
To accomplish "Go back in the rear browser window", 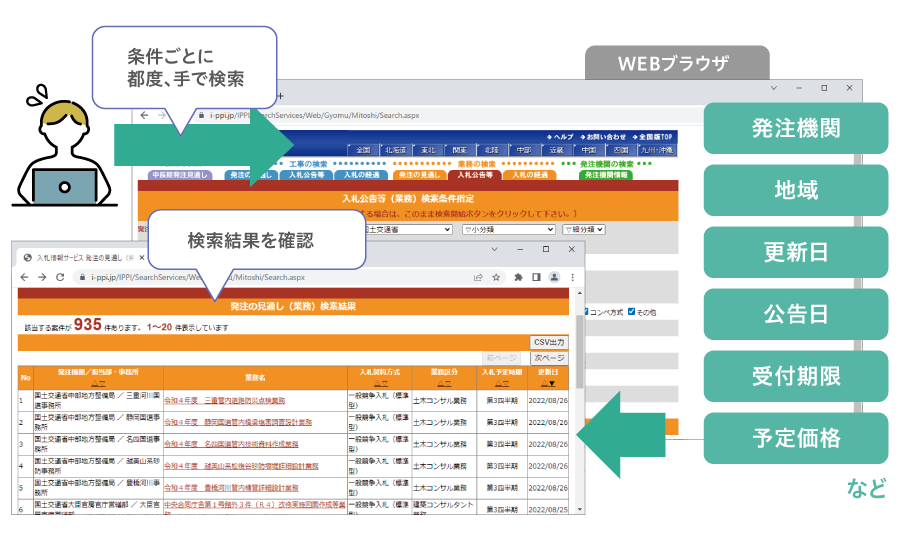I will tap(144, 115).
